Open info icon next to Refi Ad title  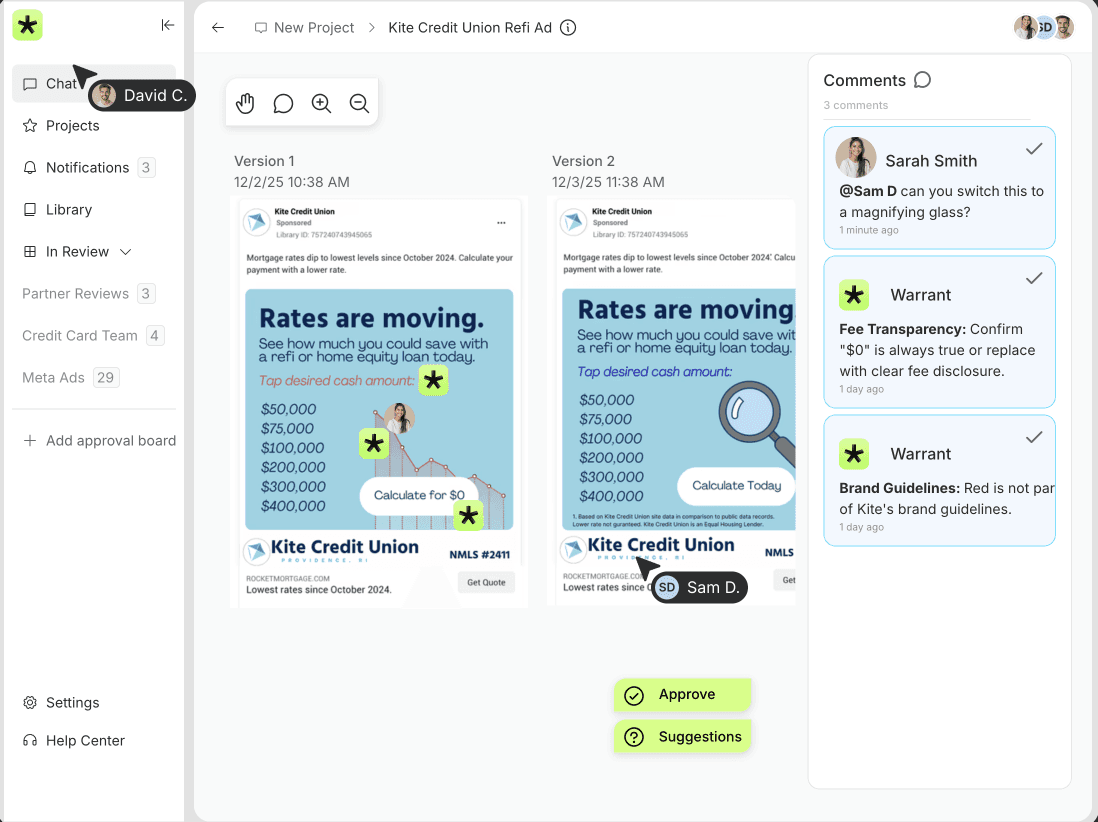pyautogui.click(x=568, y=27)
